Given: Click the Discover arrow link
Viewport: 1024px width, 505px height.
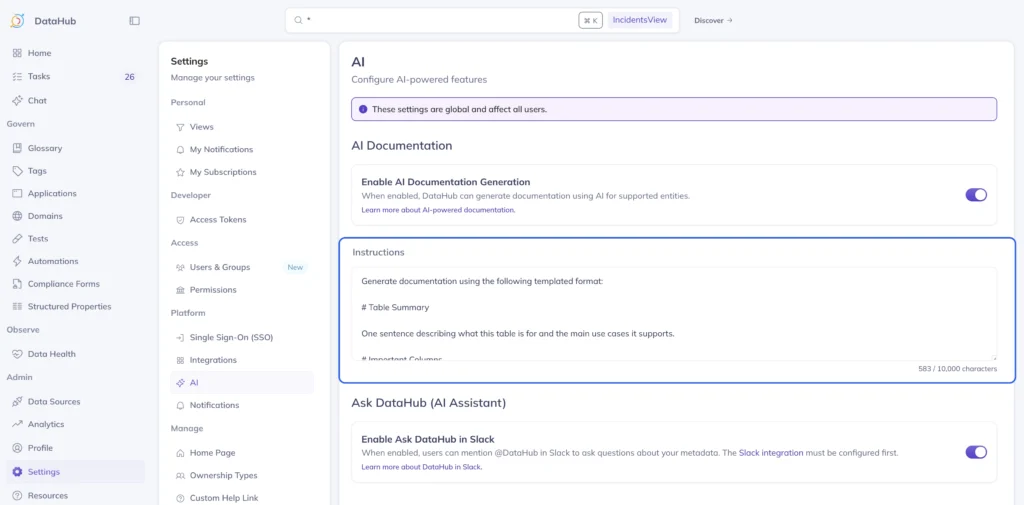Looking at the screenshot, I should coord(713,20).
